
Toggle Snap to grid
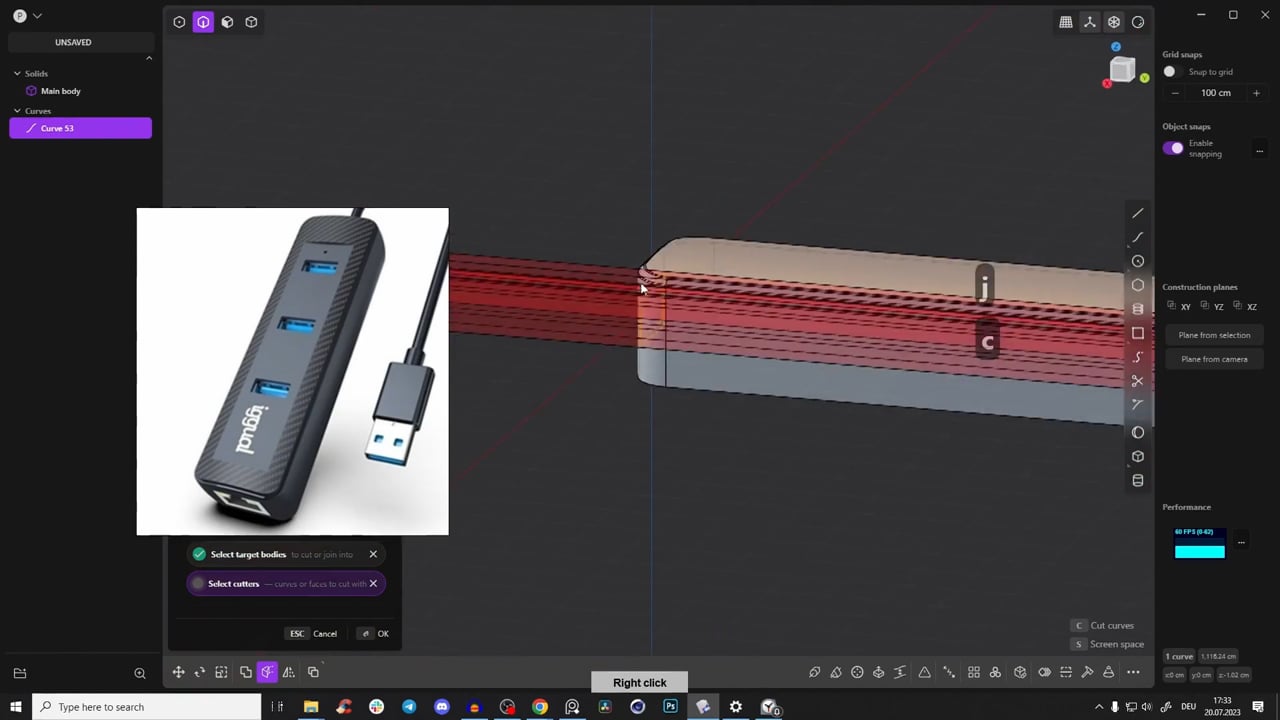1169,71
